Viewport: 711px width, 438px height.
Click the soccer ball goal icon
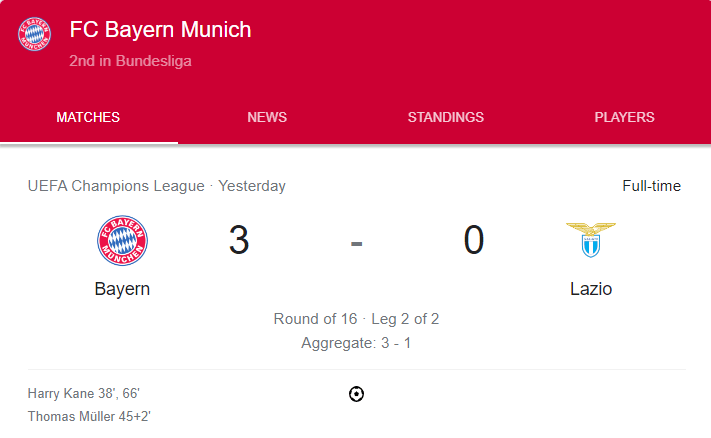coord(356,394)
